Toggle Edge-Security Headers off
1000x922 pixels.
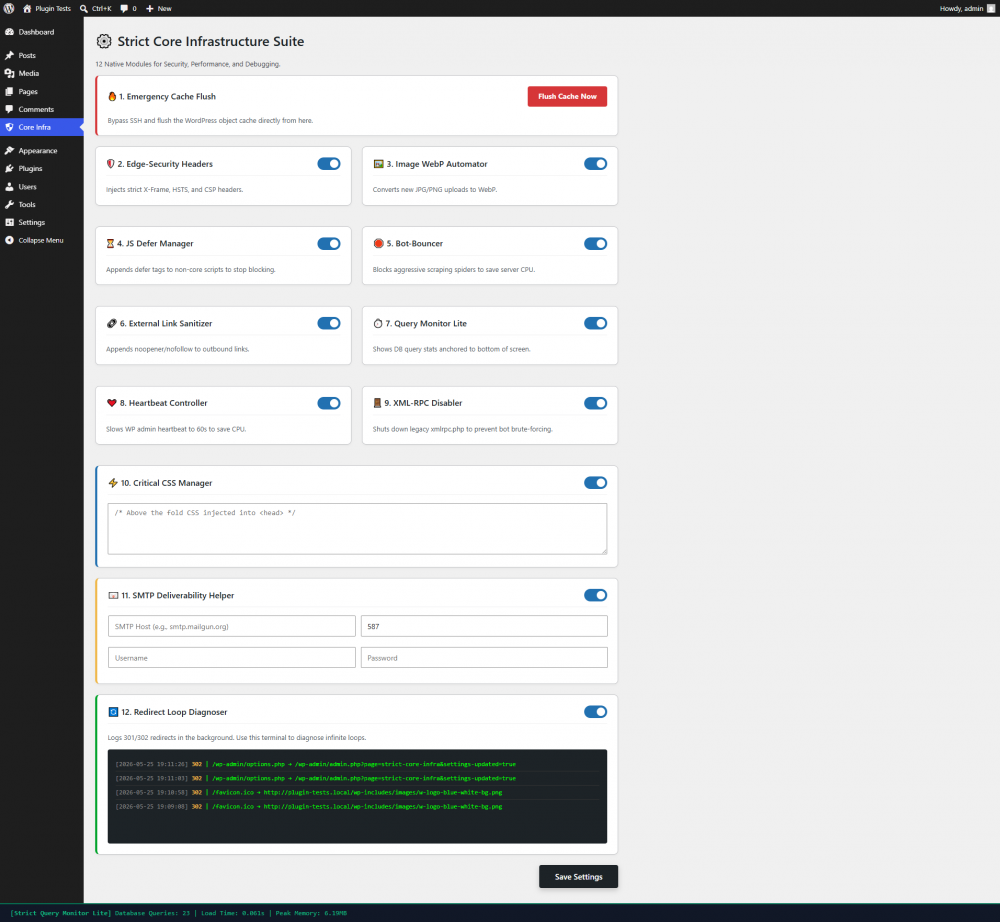329,164
